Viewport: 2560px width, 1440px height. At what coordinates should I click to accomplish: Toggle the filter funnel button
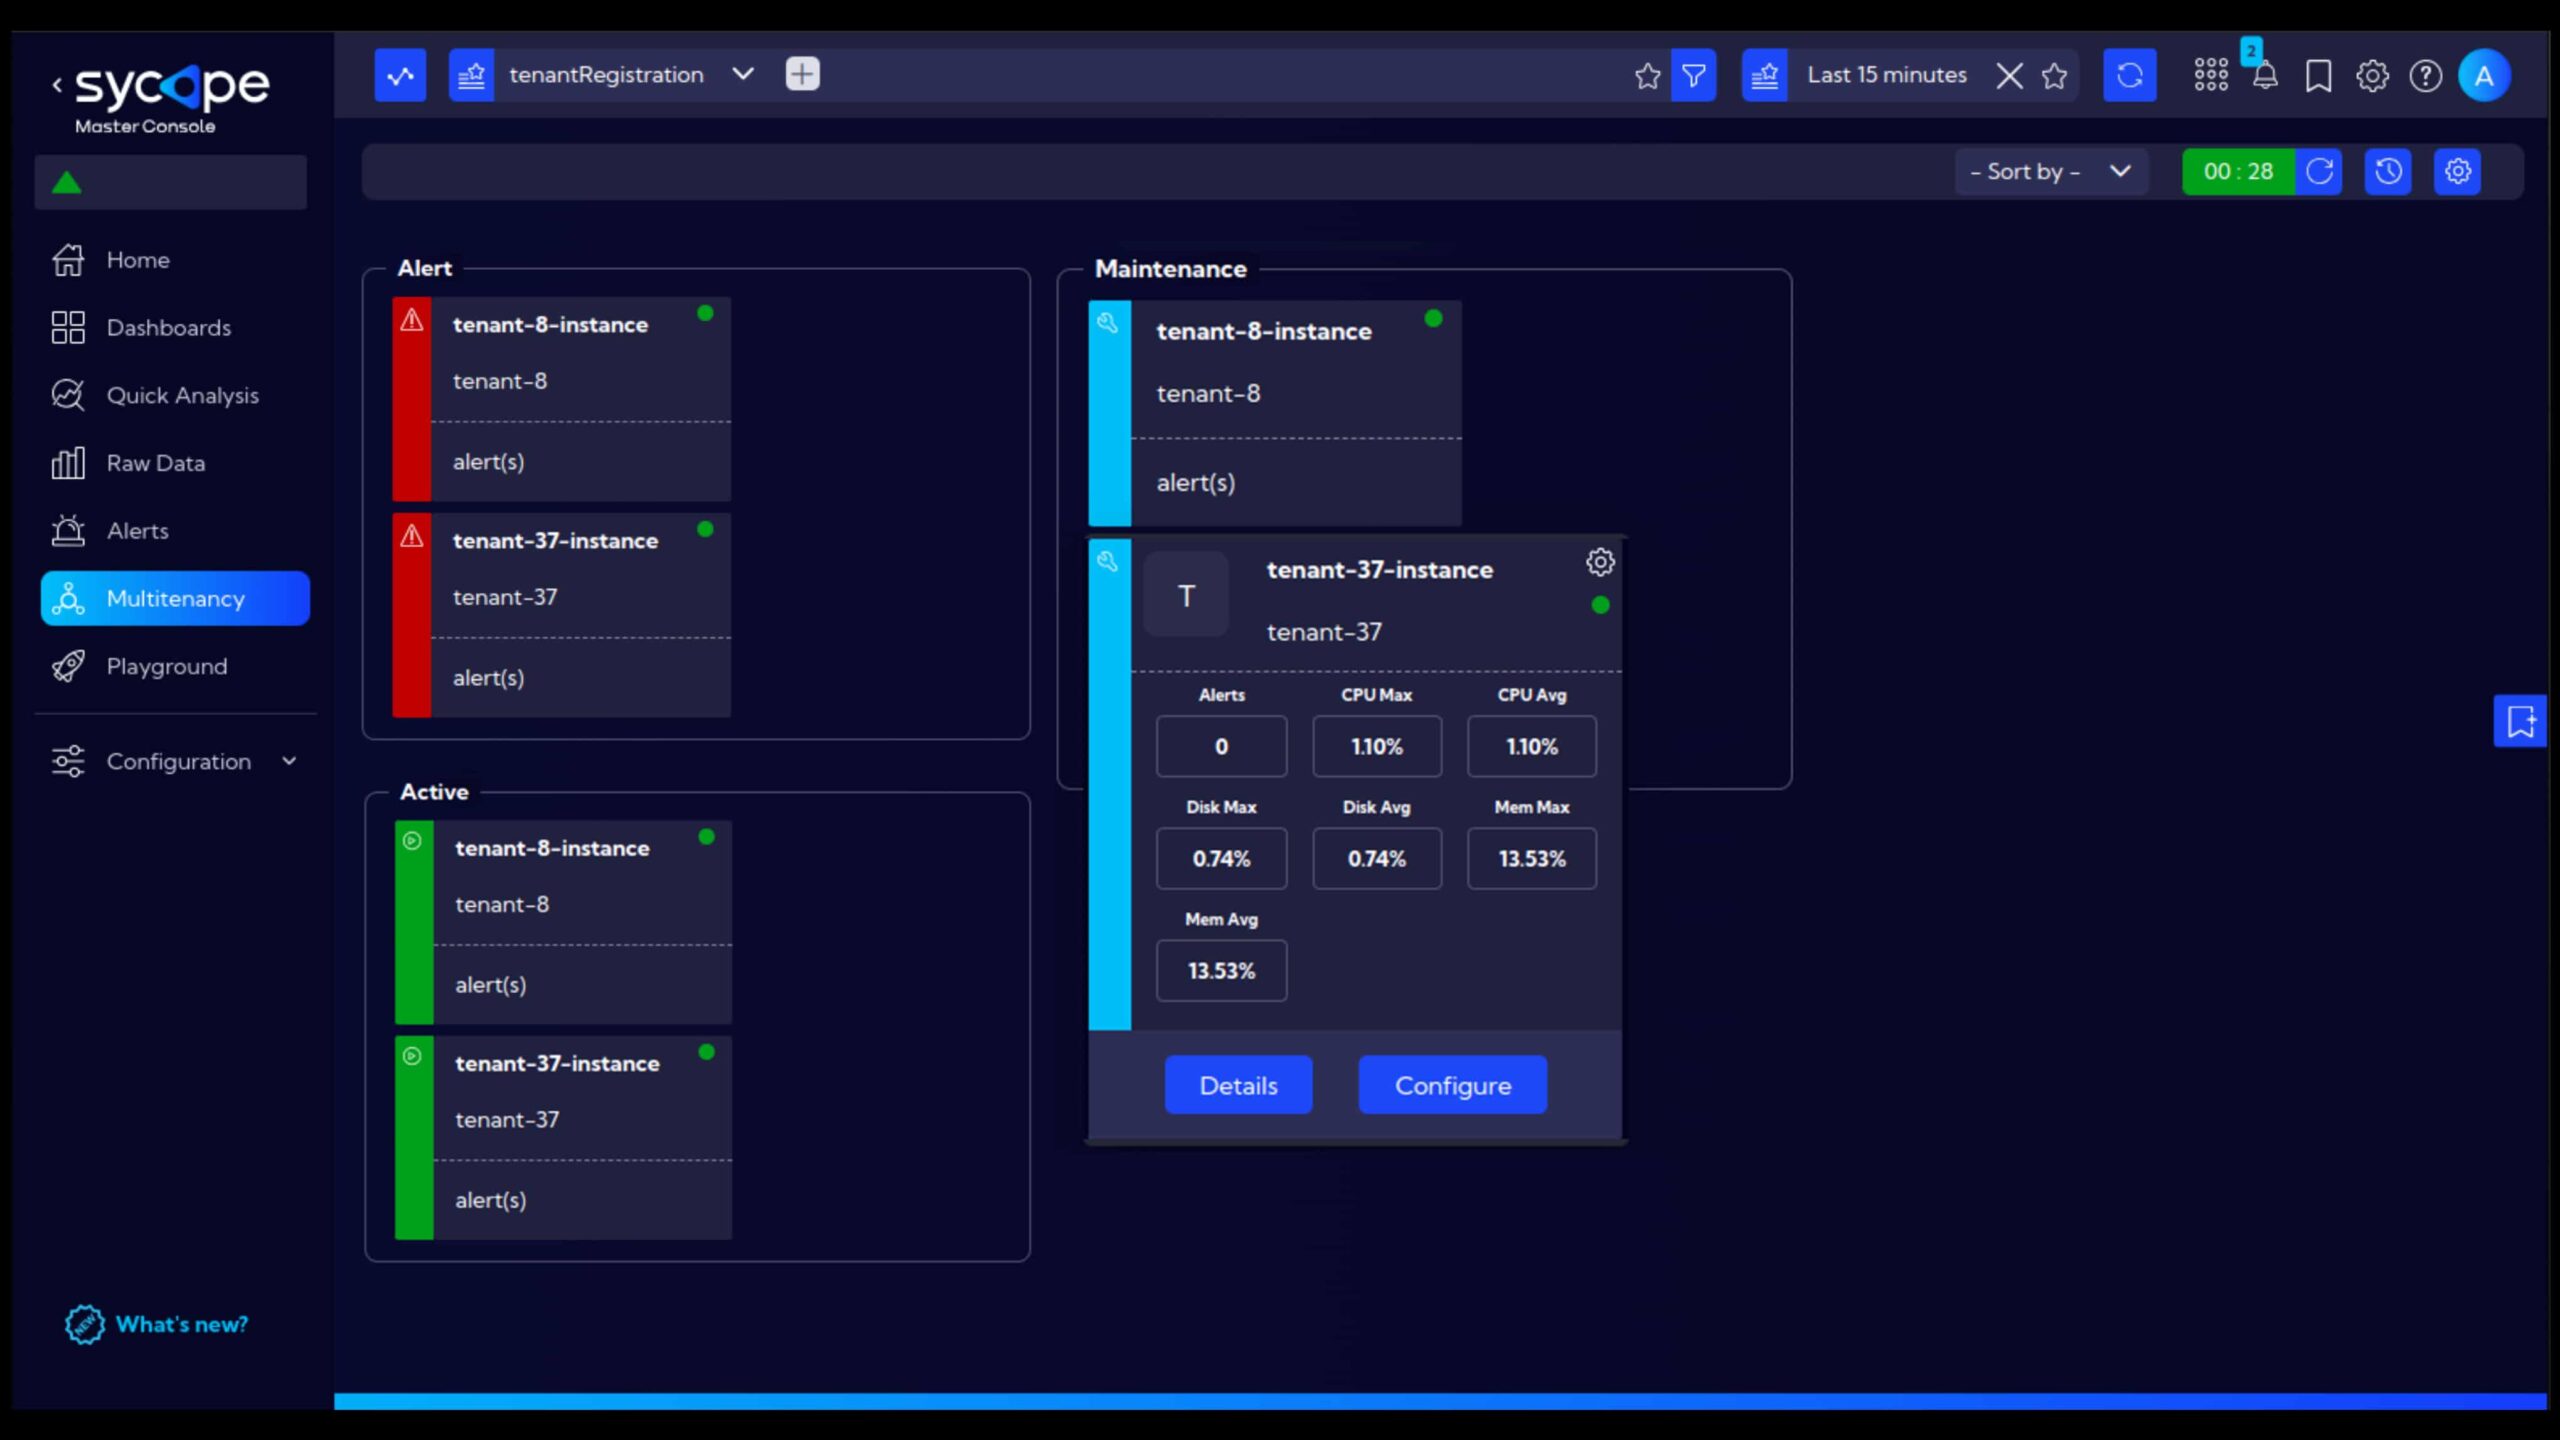click(1693, 75)
